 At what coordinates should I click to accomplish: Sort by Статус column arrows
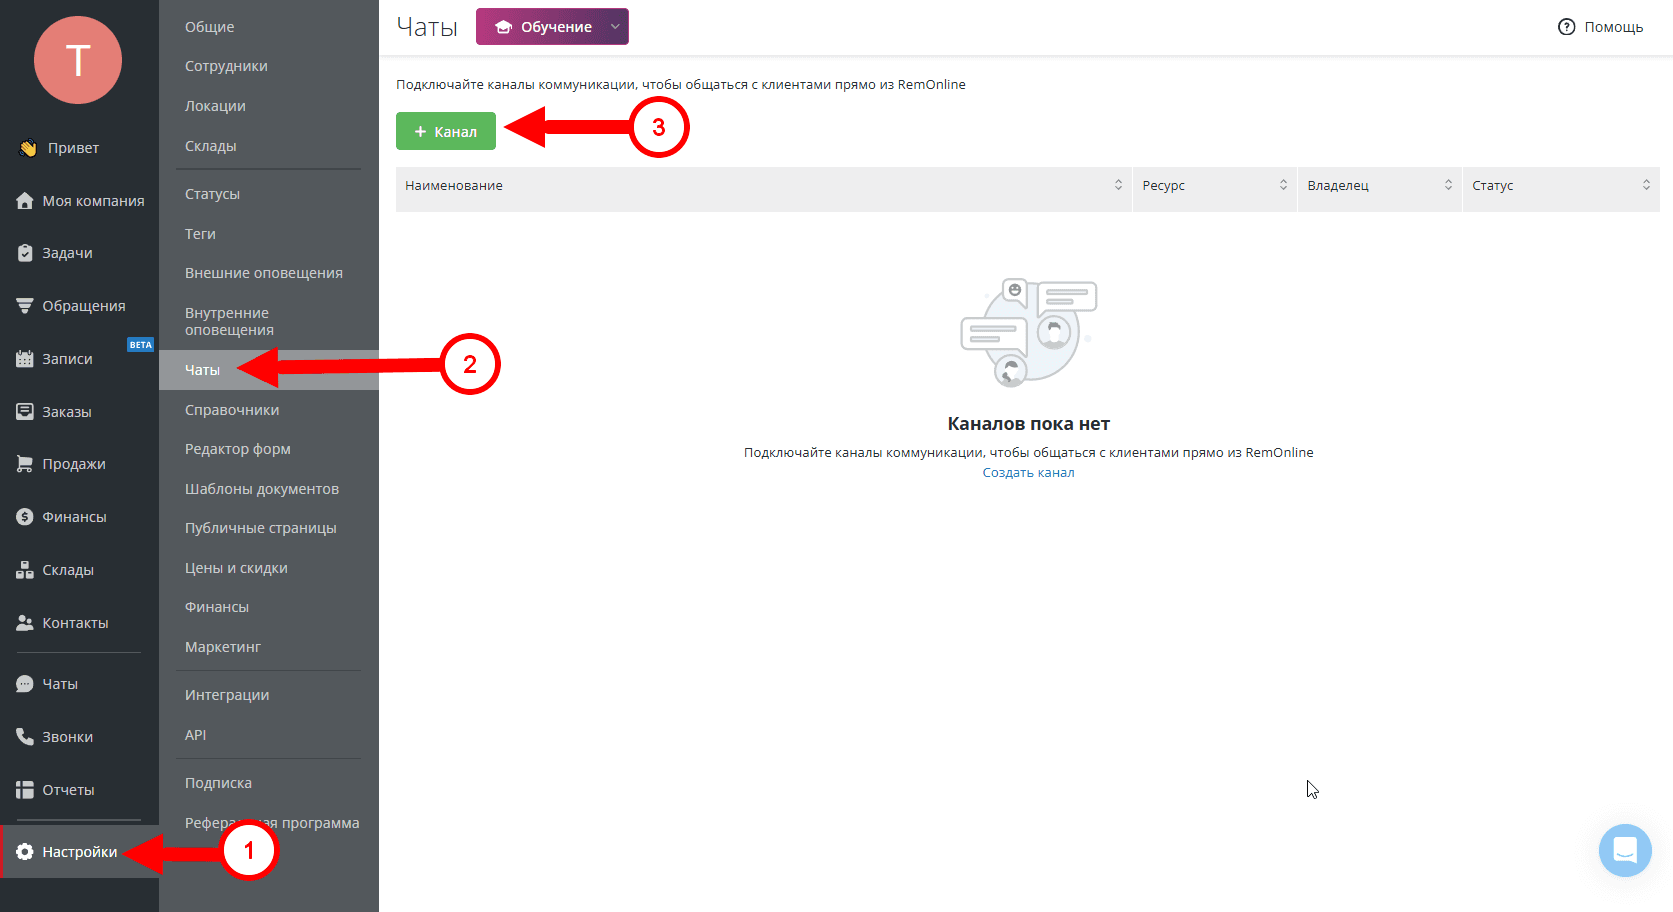pyautogui.click(x=1646, y=185)
